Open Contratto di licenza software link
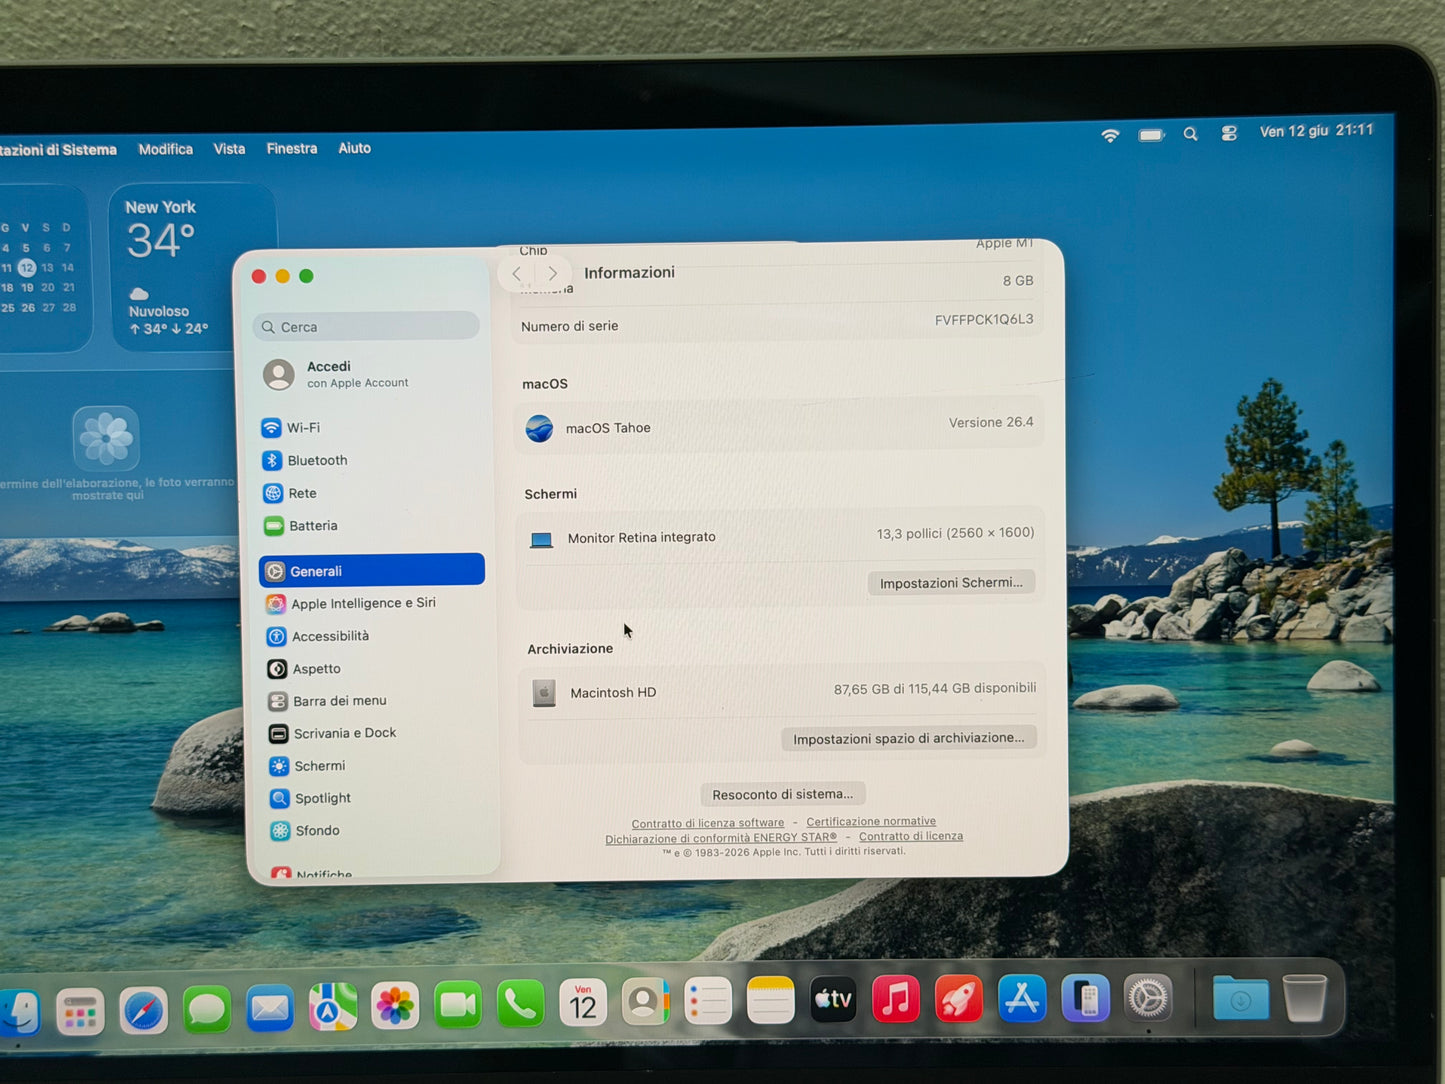This screenshot has height=1084, width=1445. (708, 823)
